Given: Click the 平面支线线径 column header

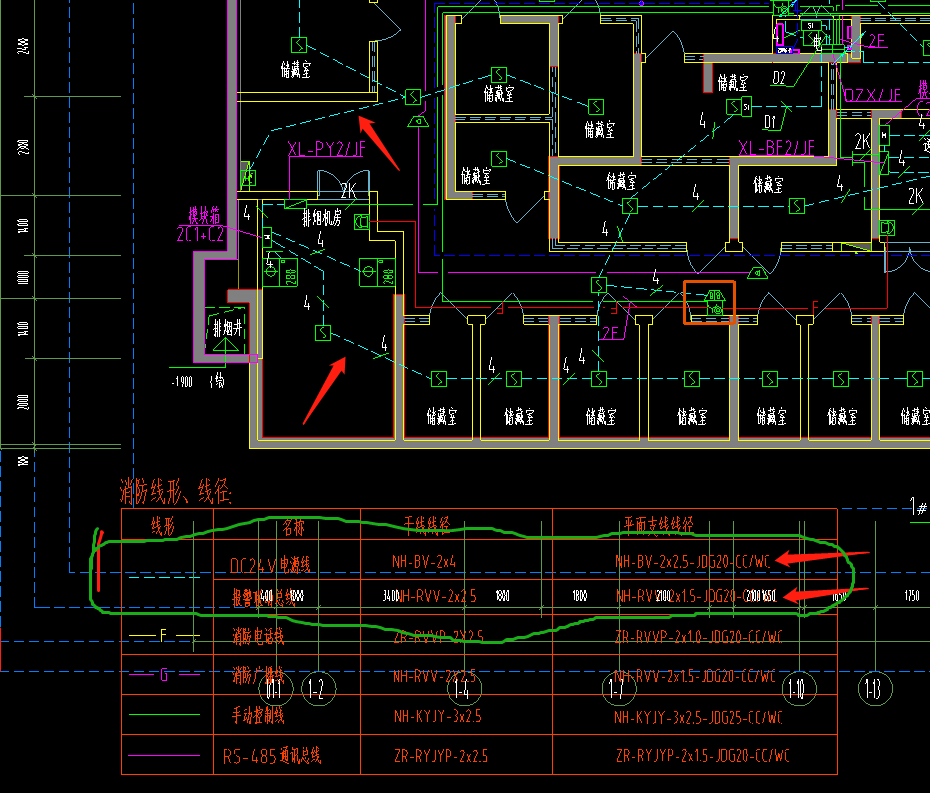Looking at the screenshot, I should 658,524.
